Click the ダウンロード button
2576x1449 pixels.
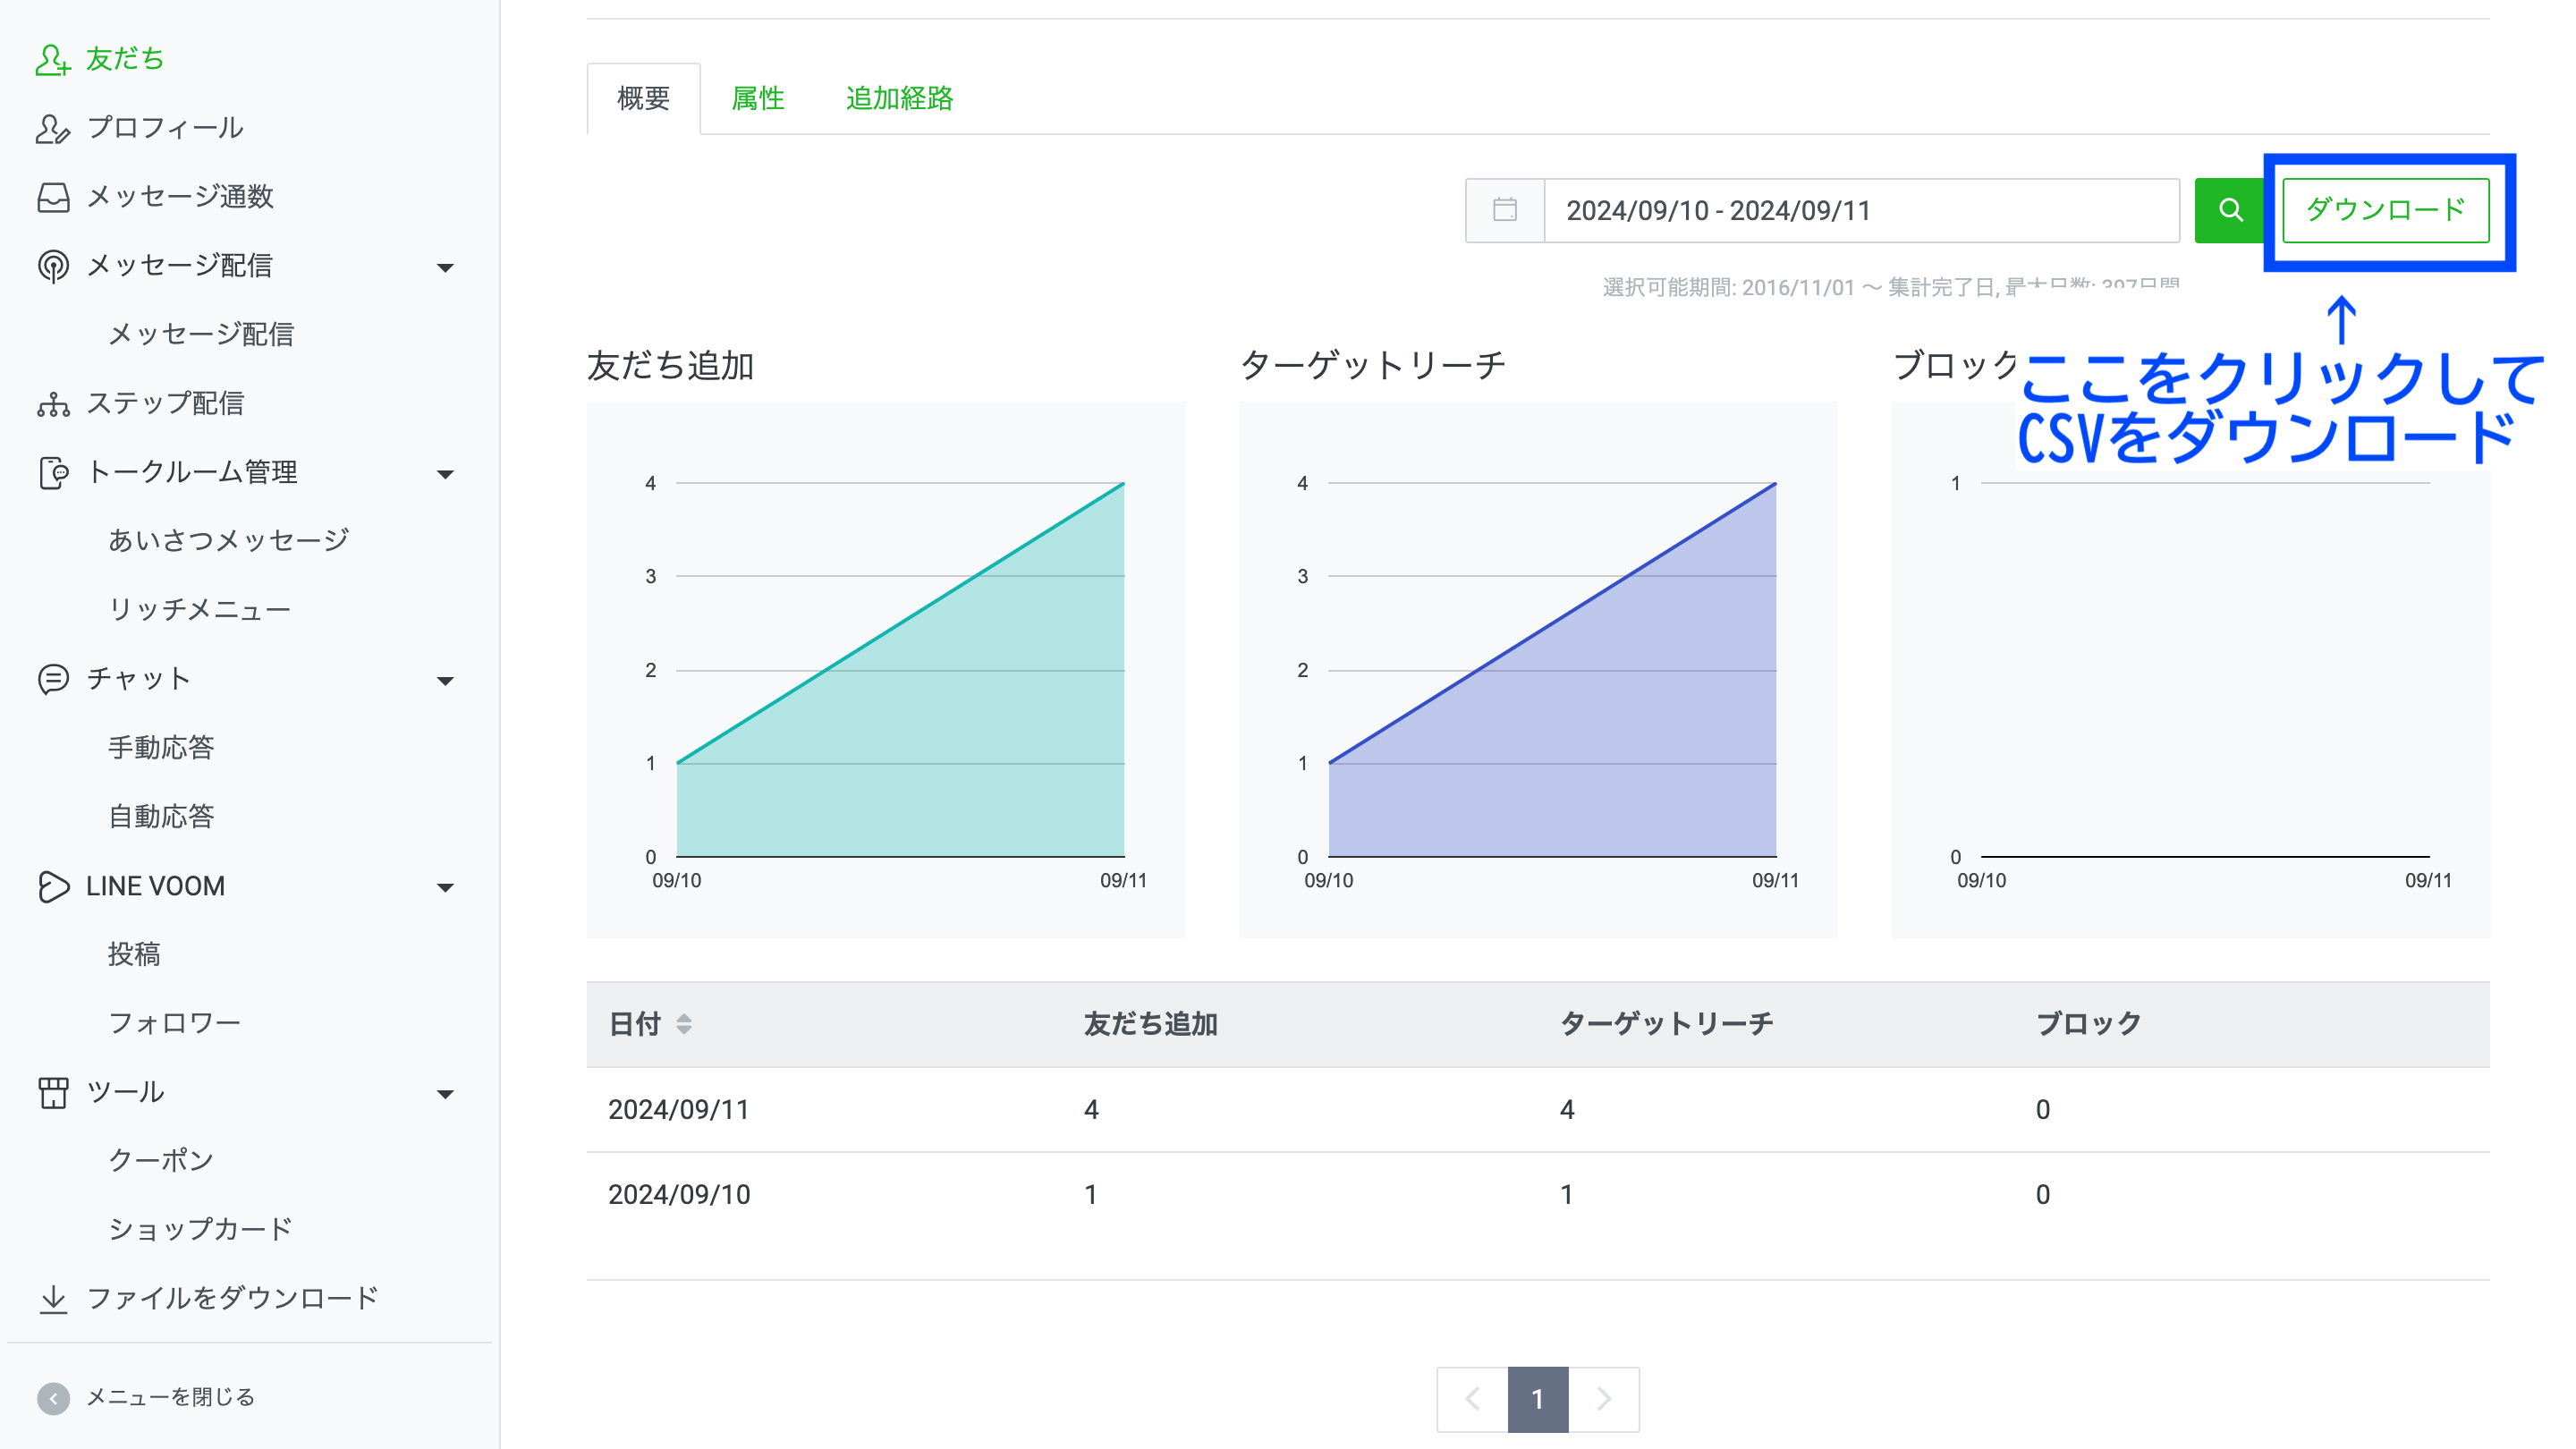coord(2385,210)
